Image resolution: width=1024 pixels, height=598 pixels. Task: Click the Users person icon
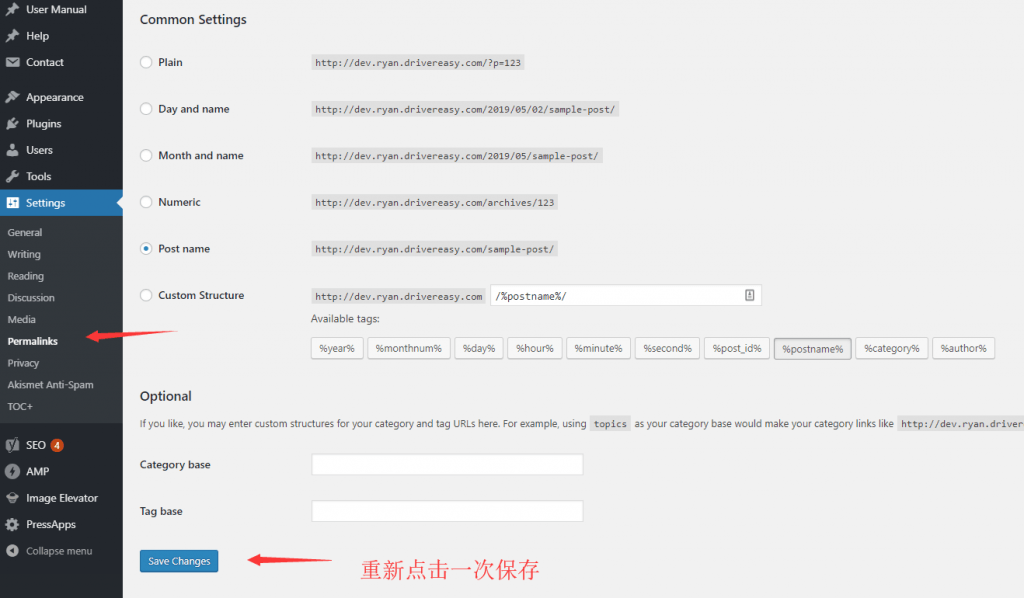point(12,150)
